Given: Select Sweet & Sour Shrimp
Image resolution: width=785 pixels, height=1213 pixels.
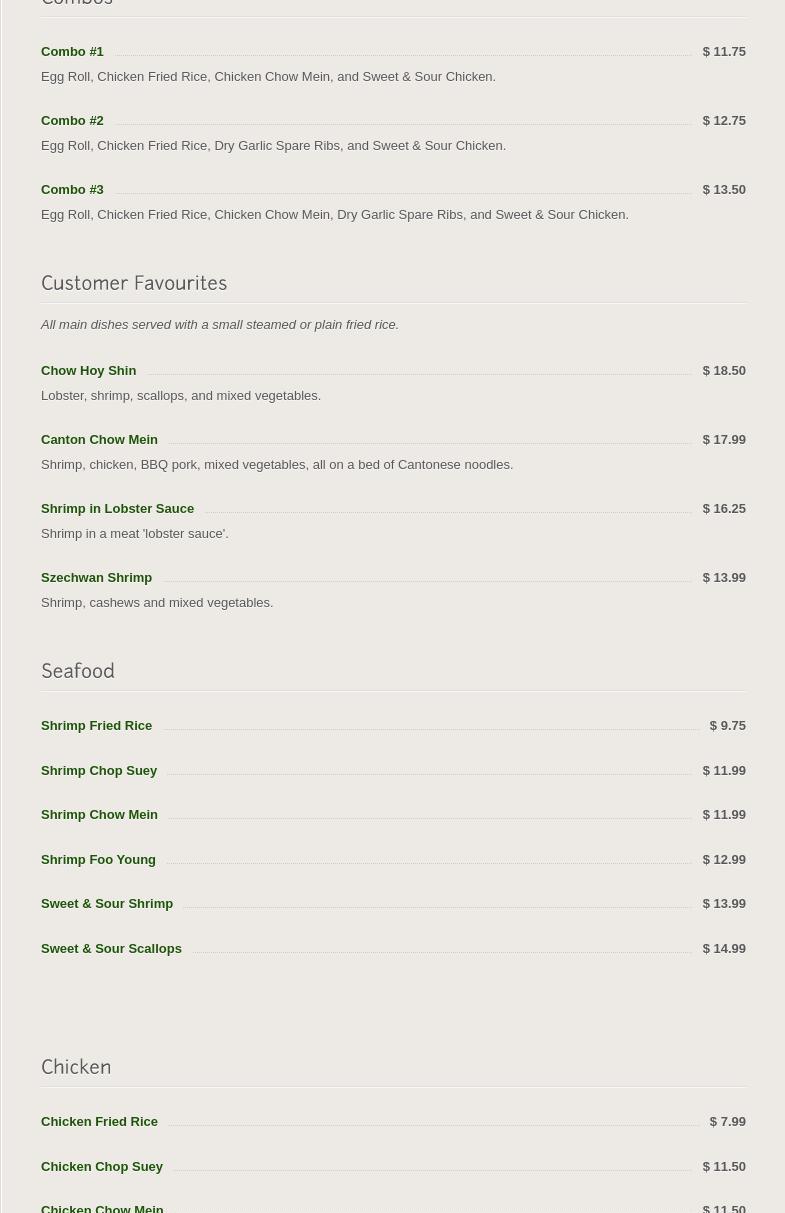Looking at the screenshot, I should pyautogui.click(x=107, y=904).
